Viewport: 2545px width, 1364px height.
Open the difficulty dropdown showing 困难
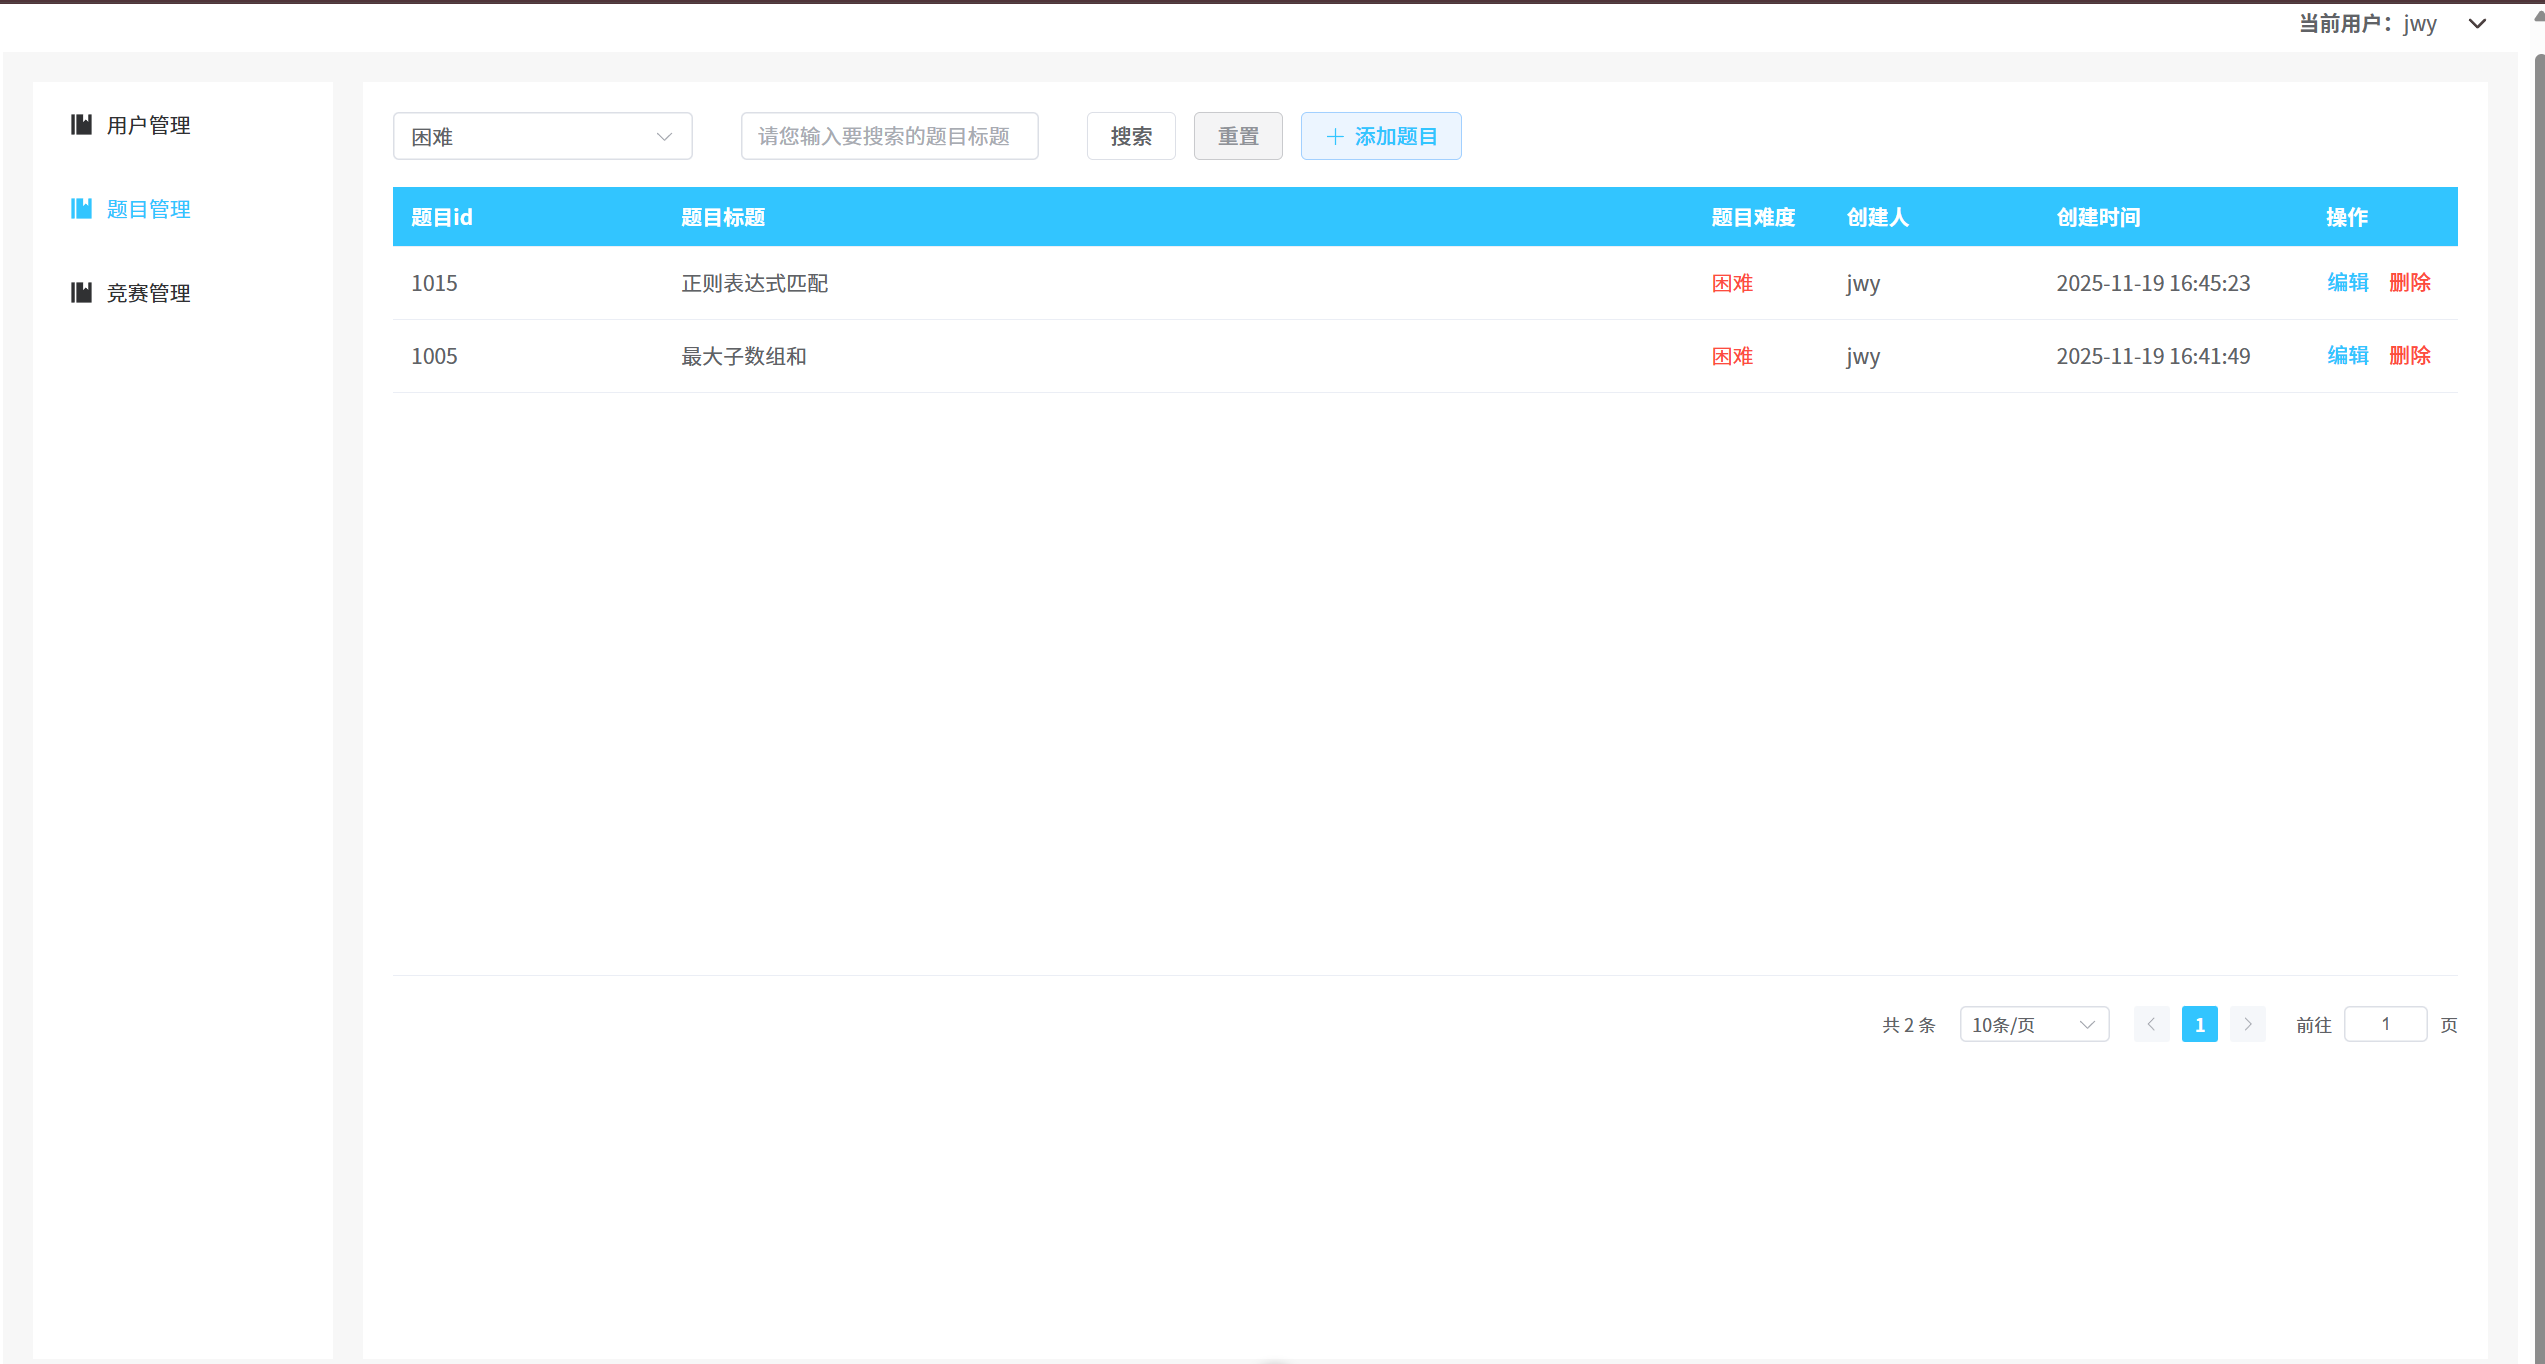[542, 136]
